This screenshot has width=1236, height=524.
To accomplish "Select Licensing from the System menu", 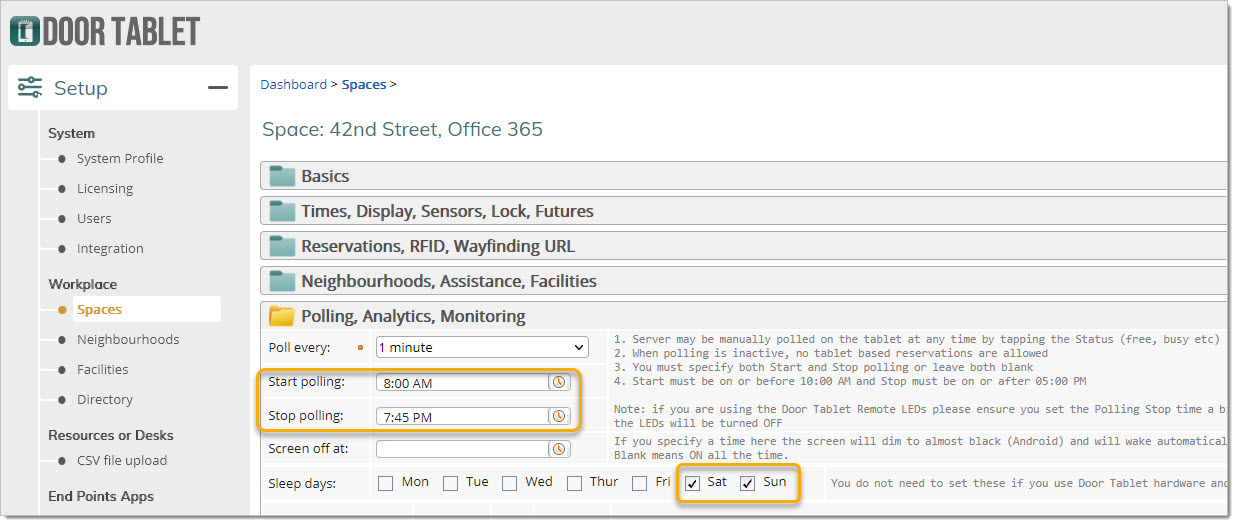I will (105, 188).
